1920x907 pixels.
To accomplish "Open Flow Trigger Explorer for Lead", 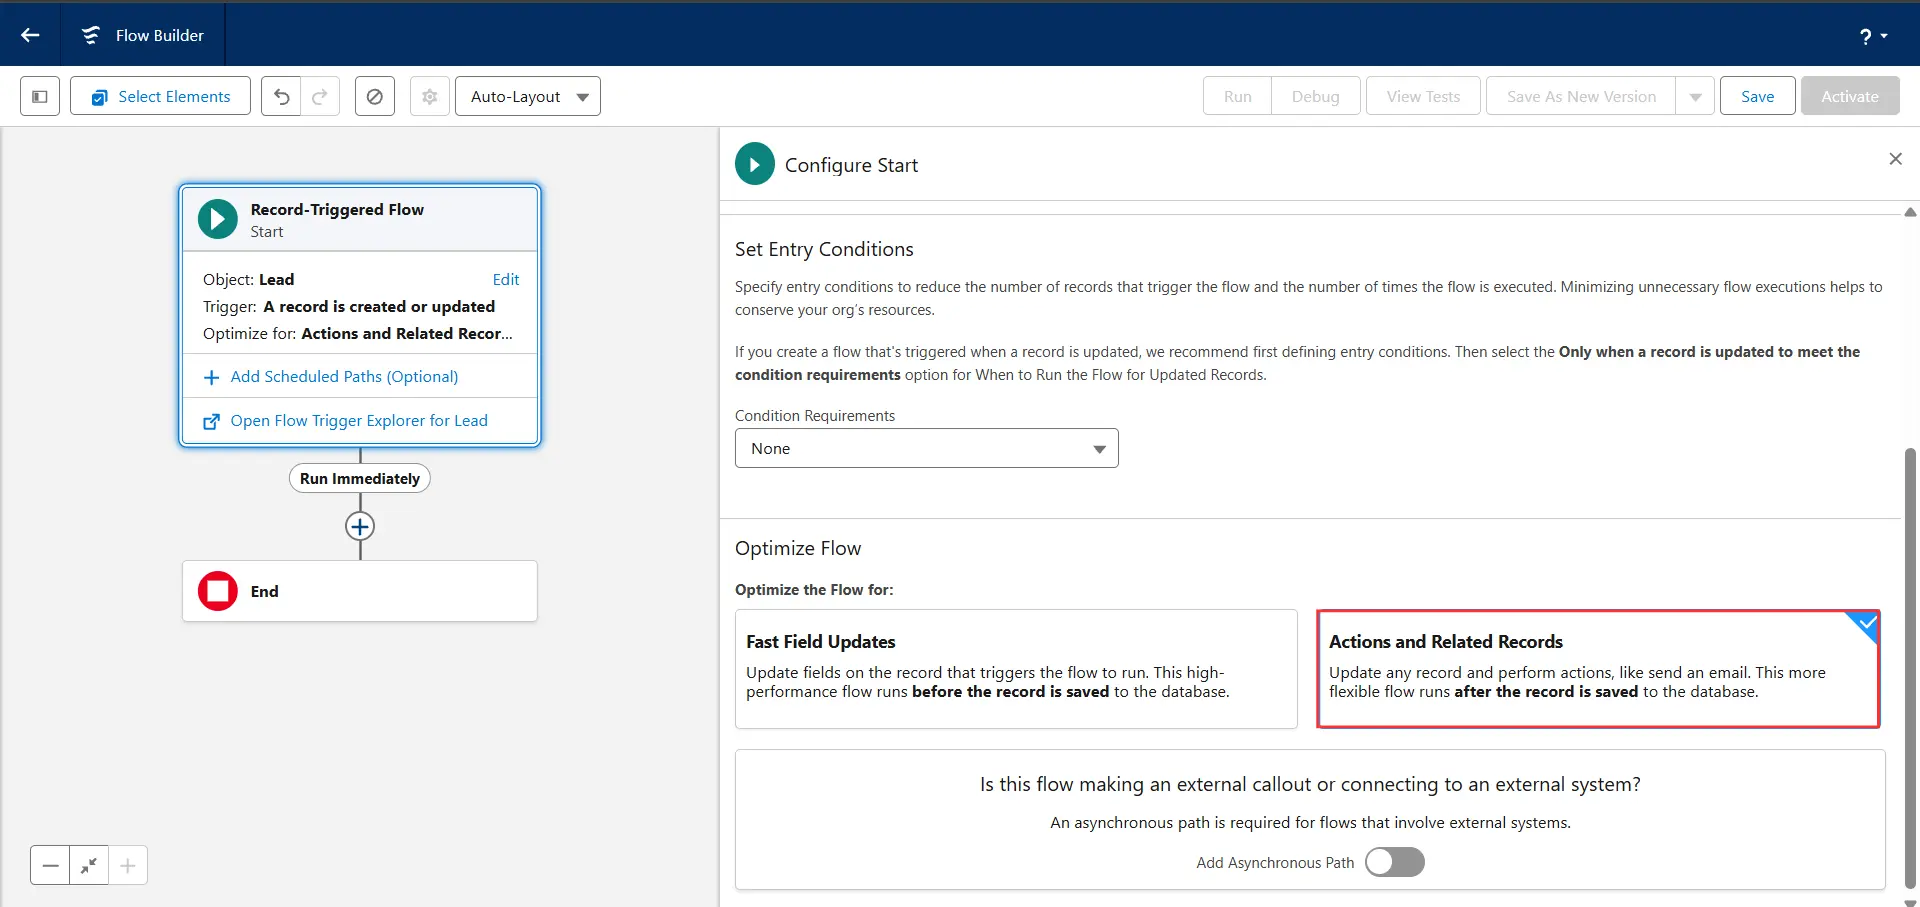I will 359,420.
